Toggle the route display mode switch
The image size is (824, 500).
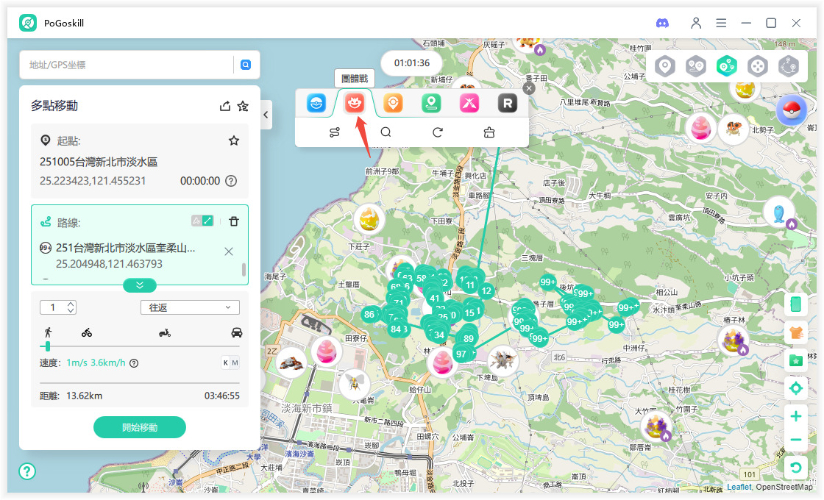202,221
